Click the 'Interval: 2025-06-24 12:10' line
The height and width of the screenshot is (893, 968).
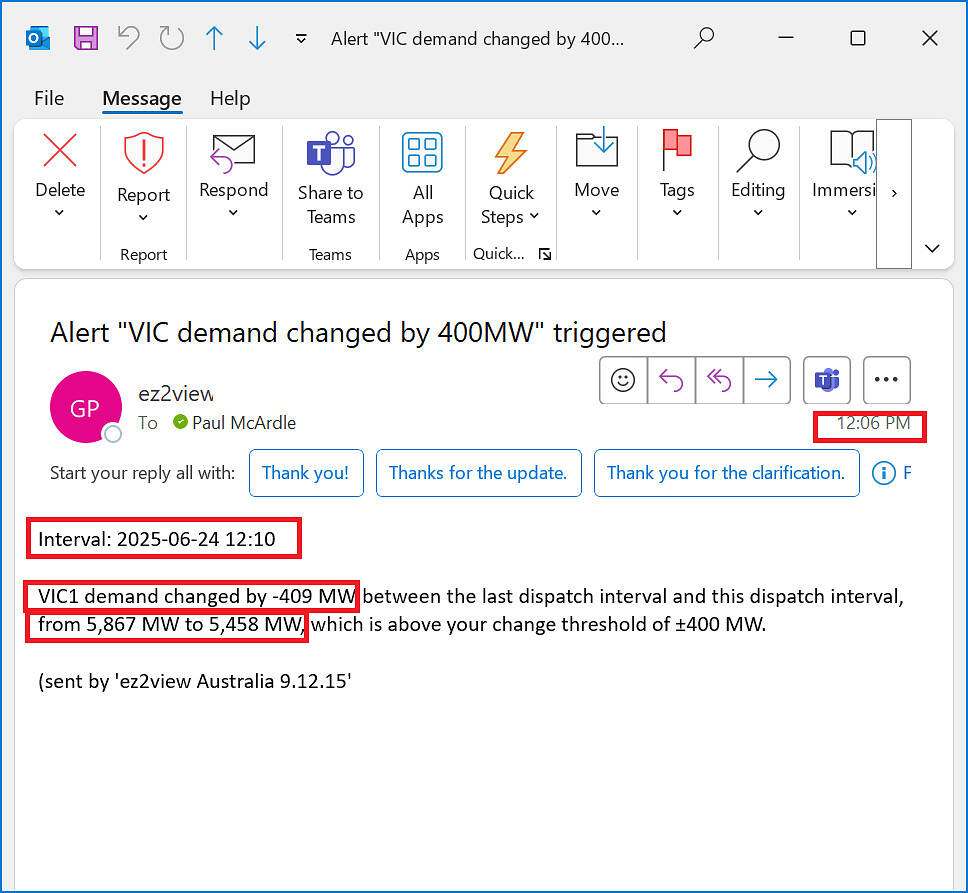pyautogui.click(x=157, y=539)
